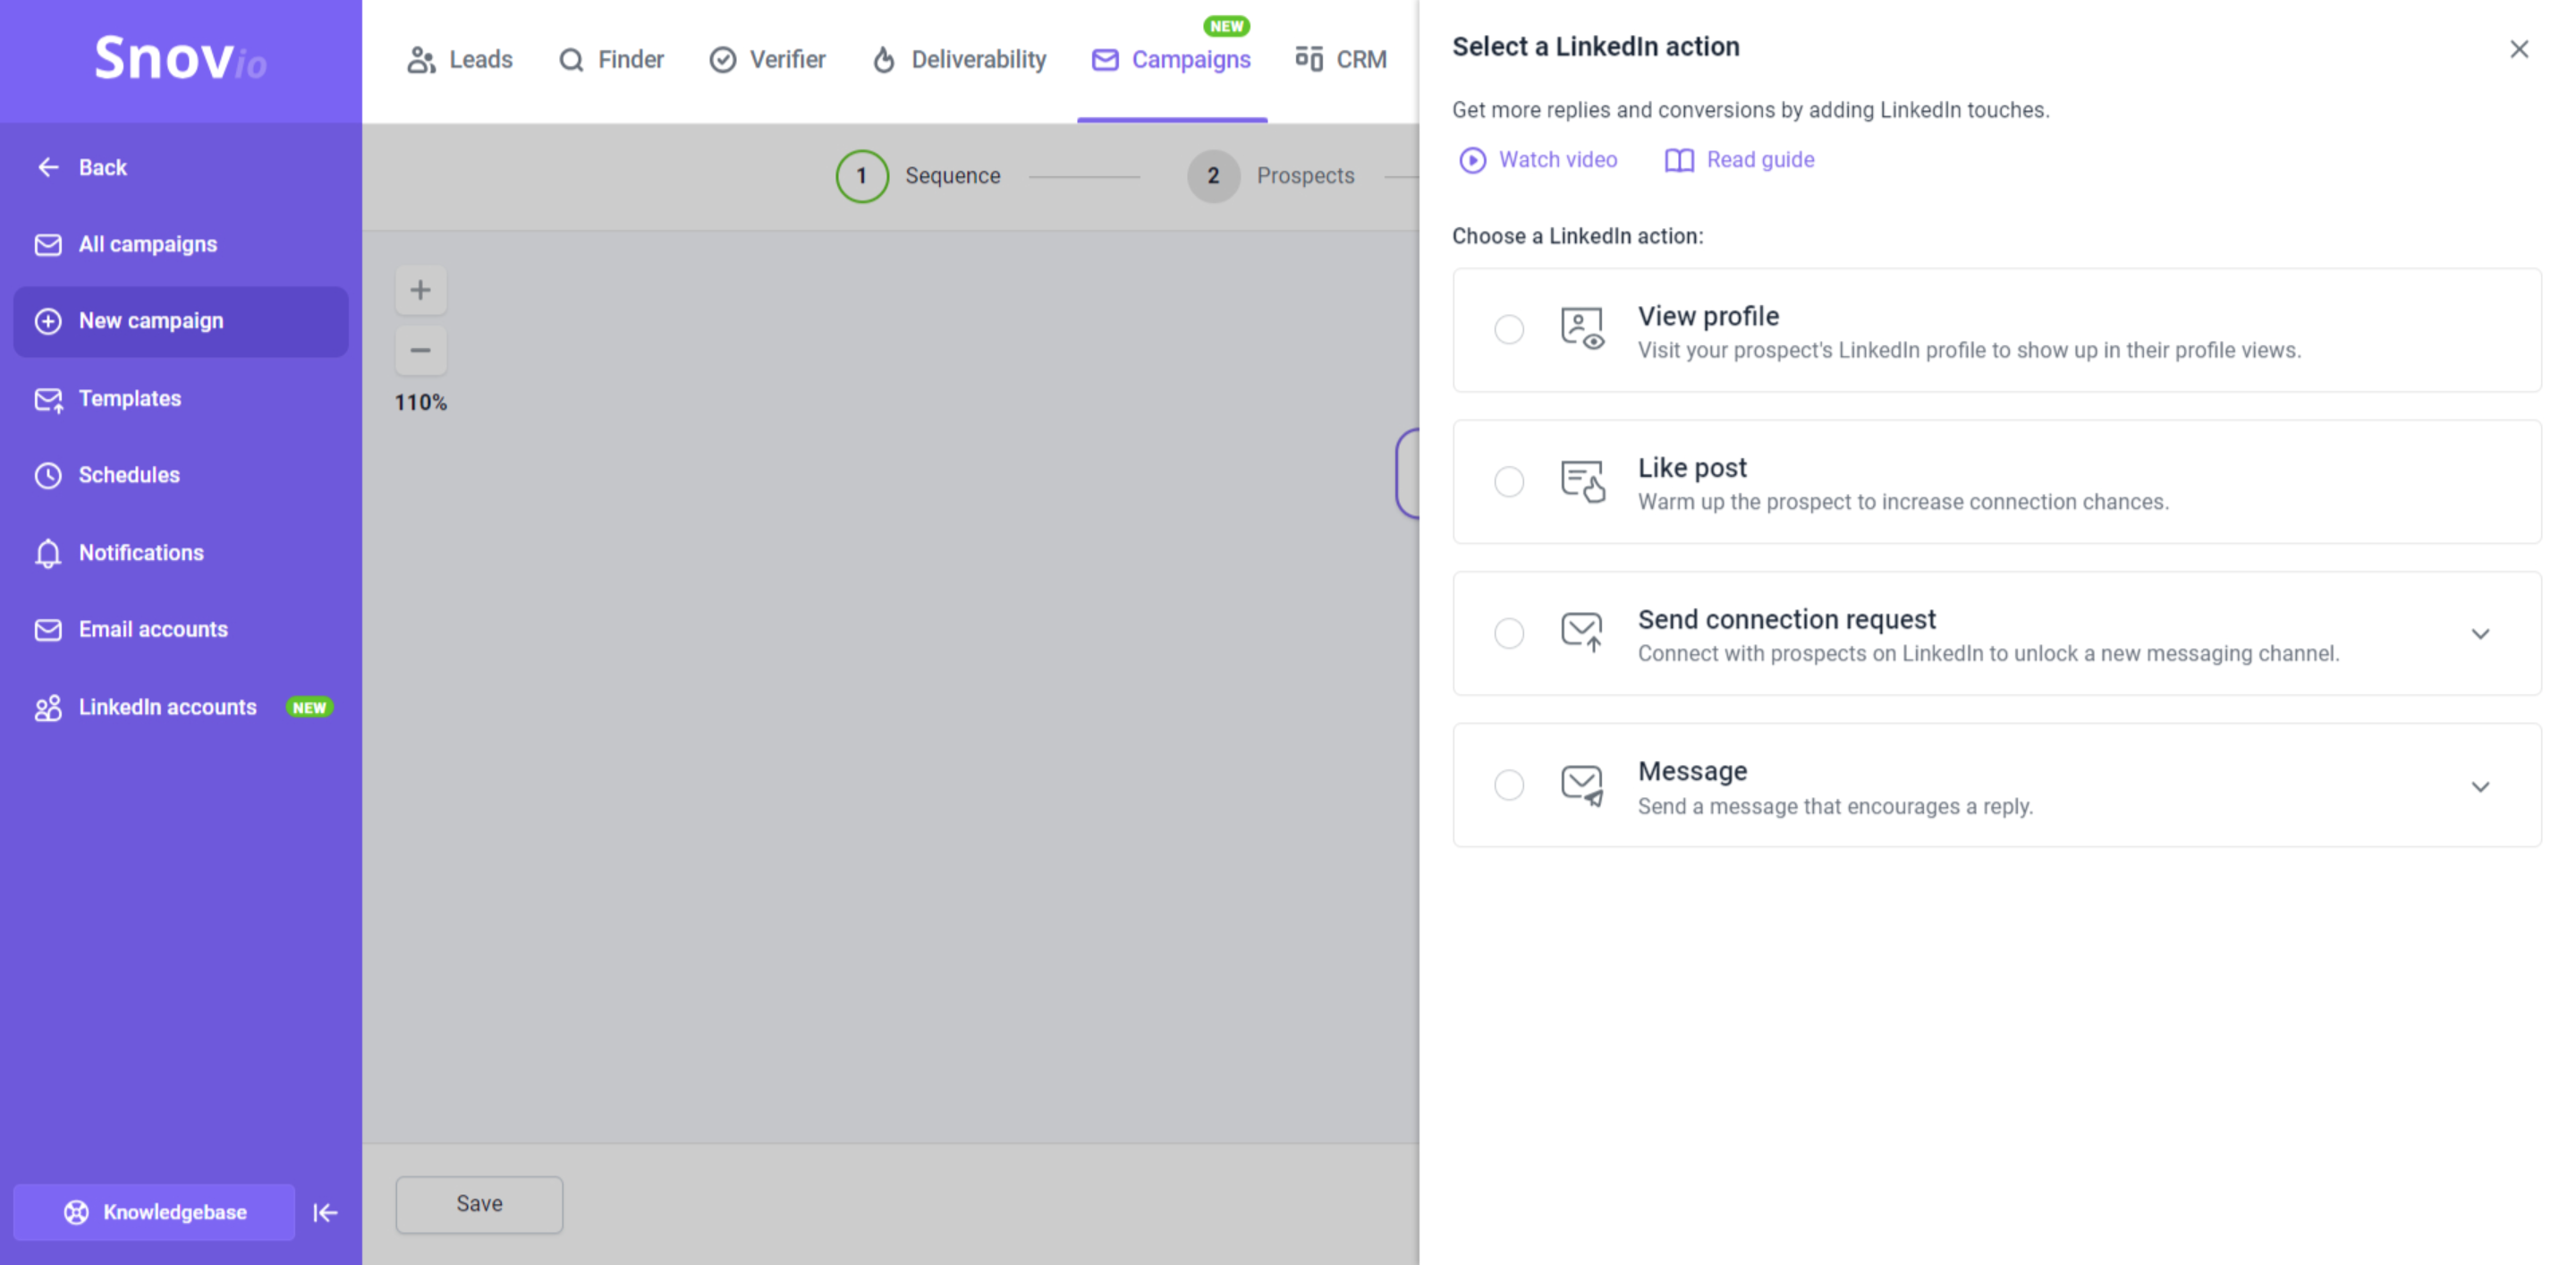This screenshot has width=2576, height=1265.
Task: Expand the Message option chevron
Action: [x=2480, y=787]
